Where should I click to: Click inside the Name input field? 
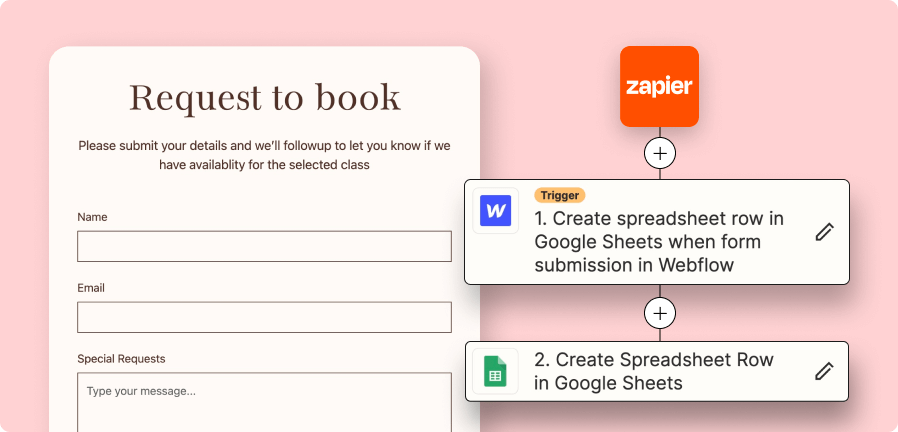coord(264,246)
